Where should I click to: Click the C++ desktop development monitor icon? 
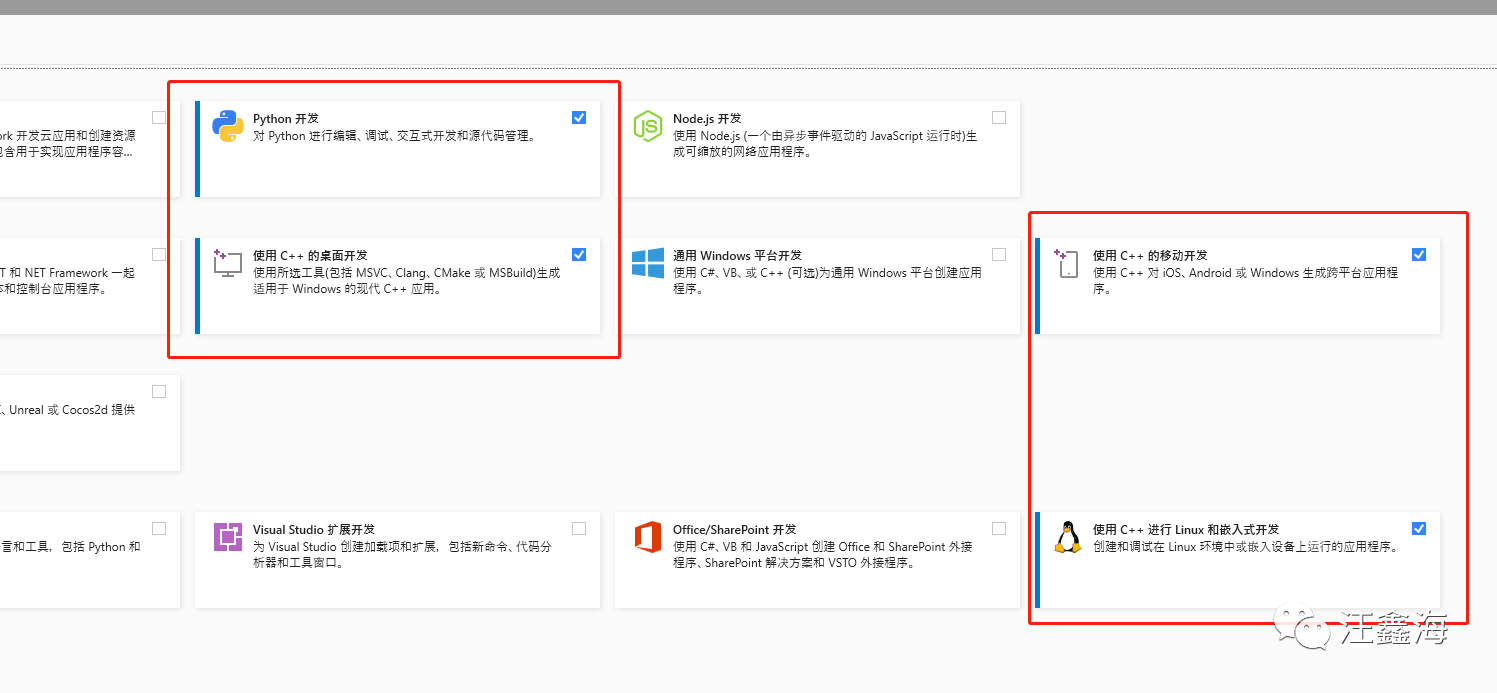tap(228, 263)
